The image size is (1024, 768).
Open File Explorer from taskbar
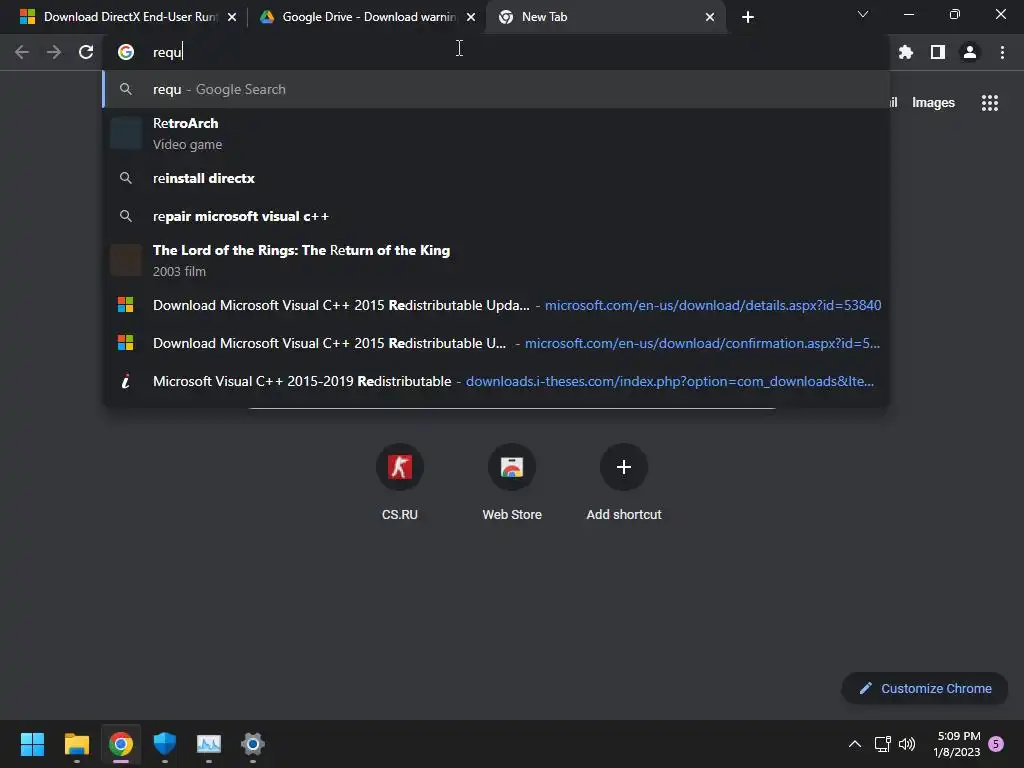point(76,744)
